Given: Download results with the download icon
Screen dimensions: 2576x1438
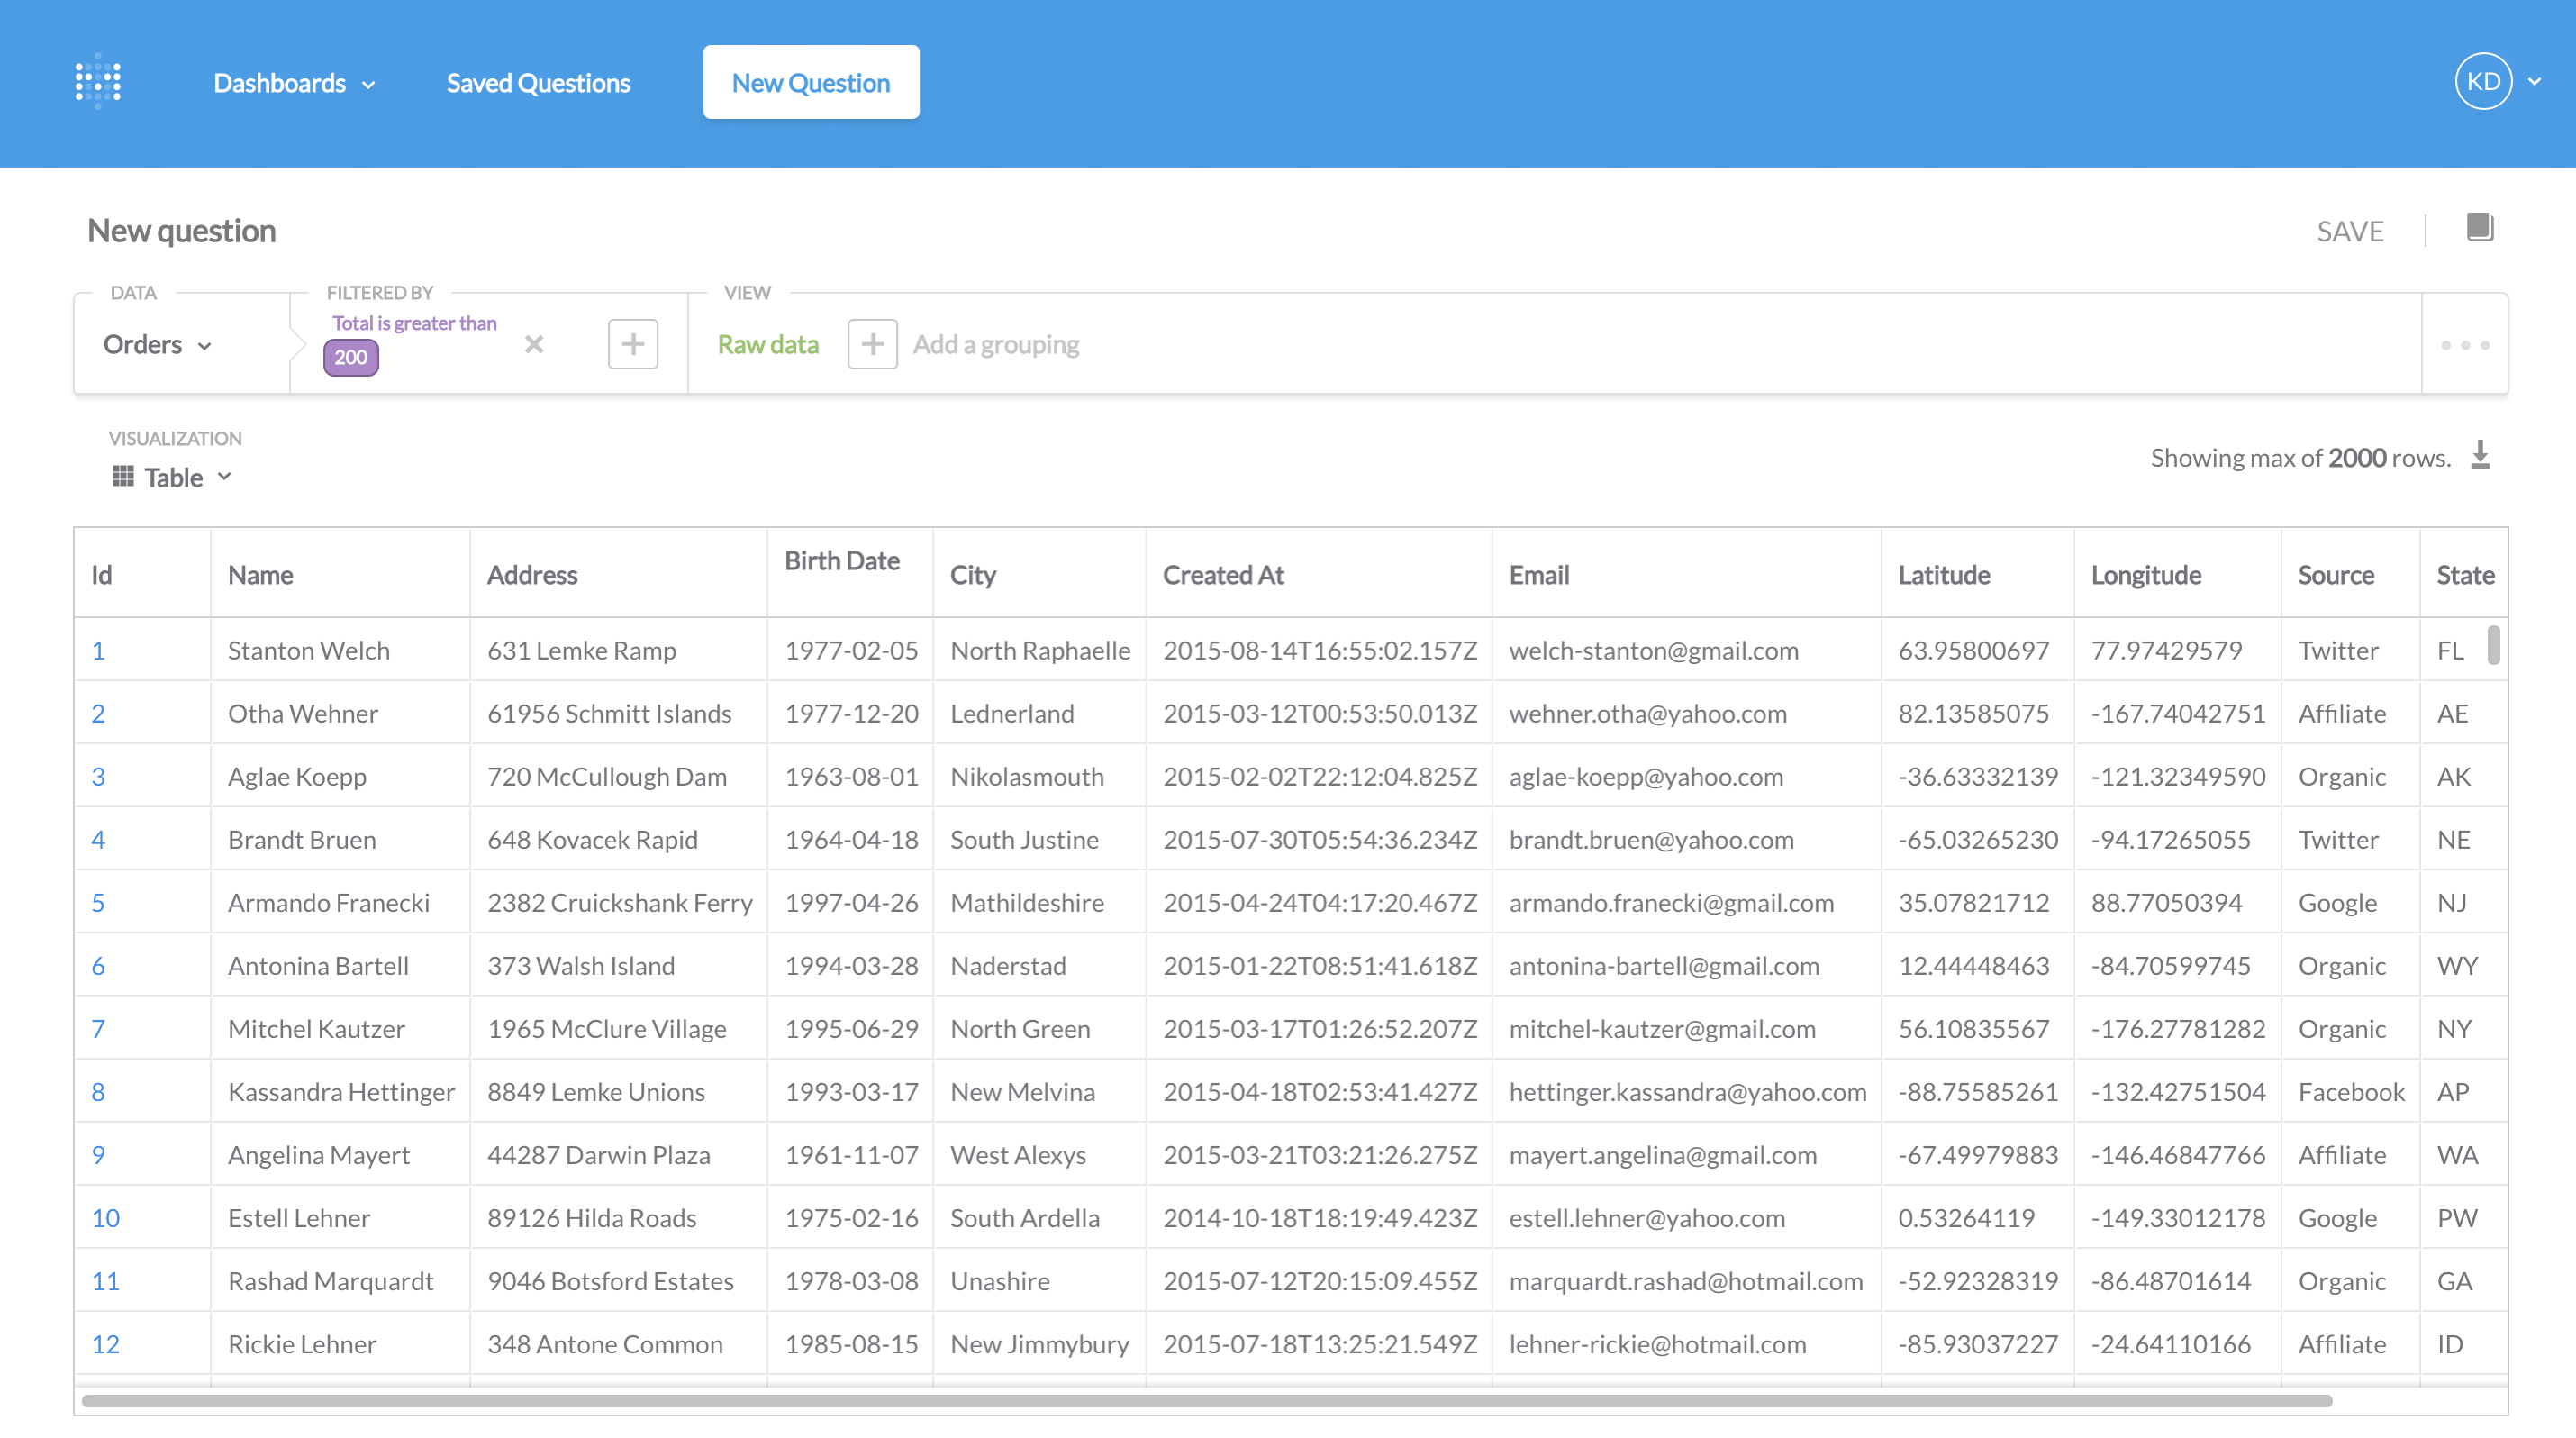Looking at the screenshot, I should tap(2481, 455).
